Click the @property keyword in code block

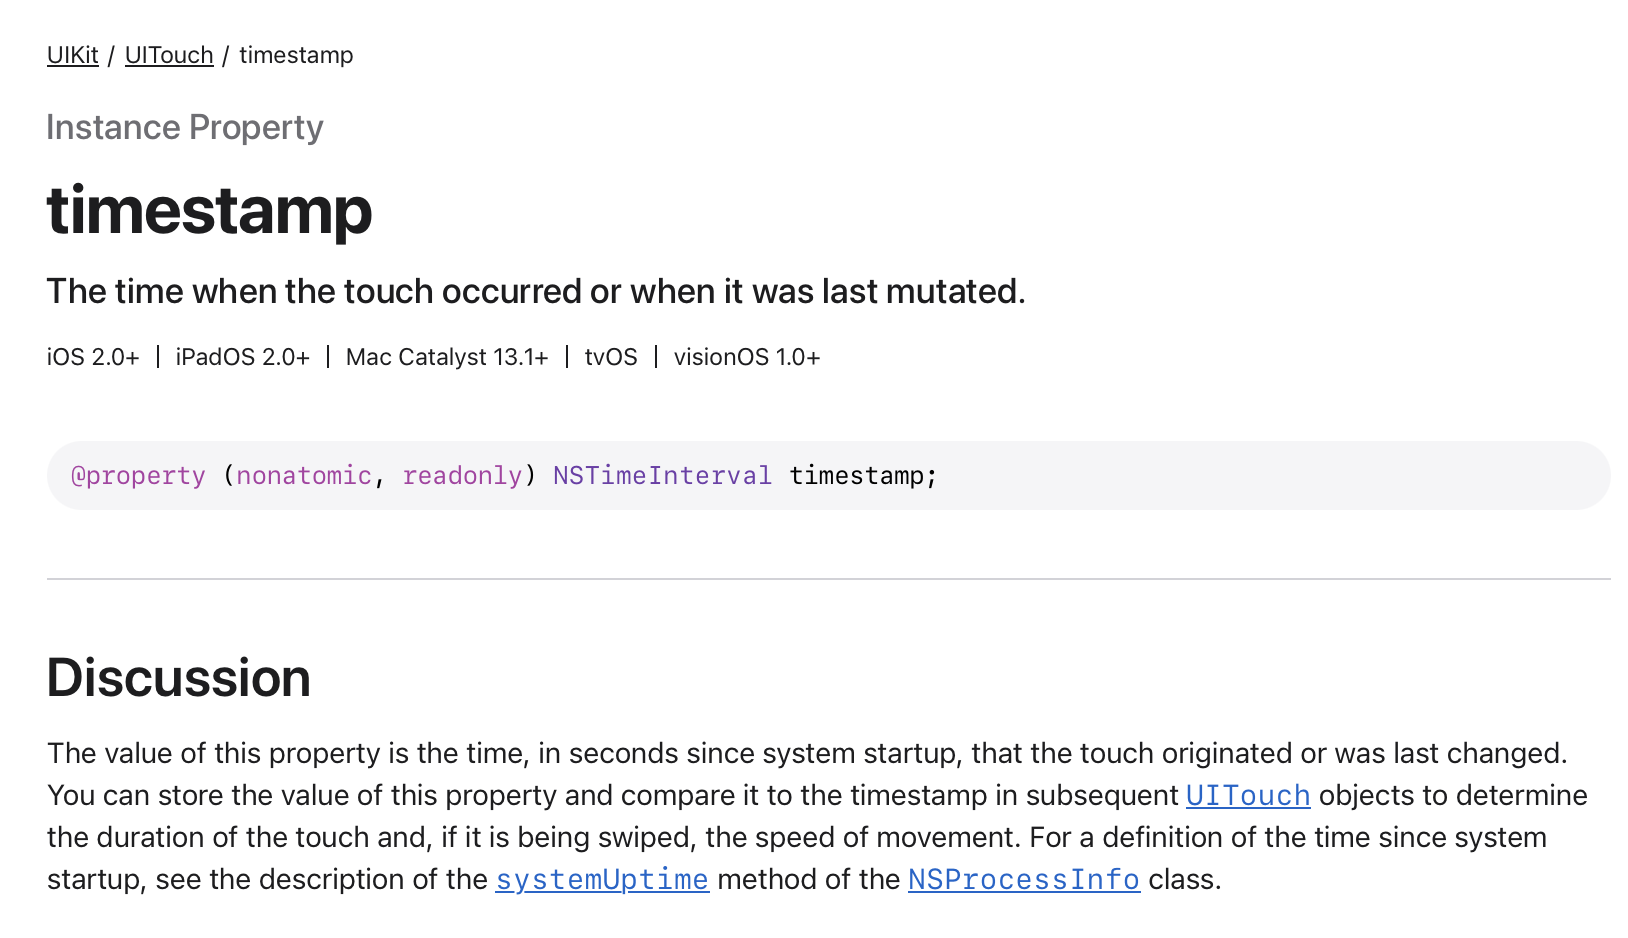coord(138,475)
